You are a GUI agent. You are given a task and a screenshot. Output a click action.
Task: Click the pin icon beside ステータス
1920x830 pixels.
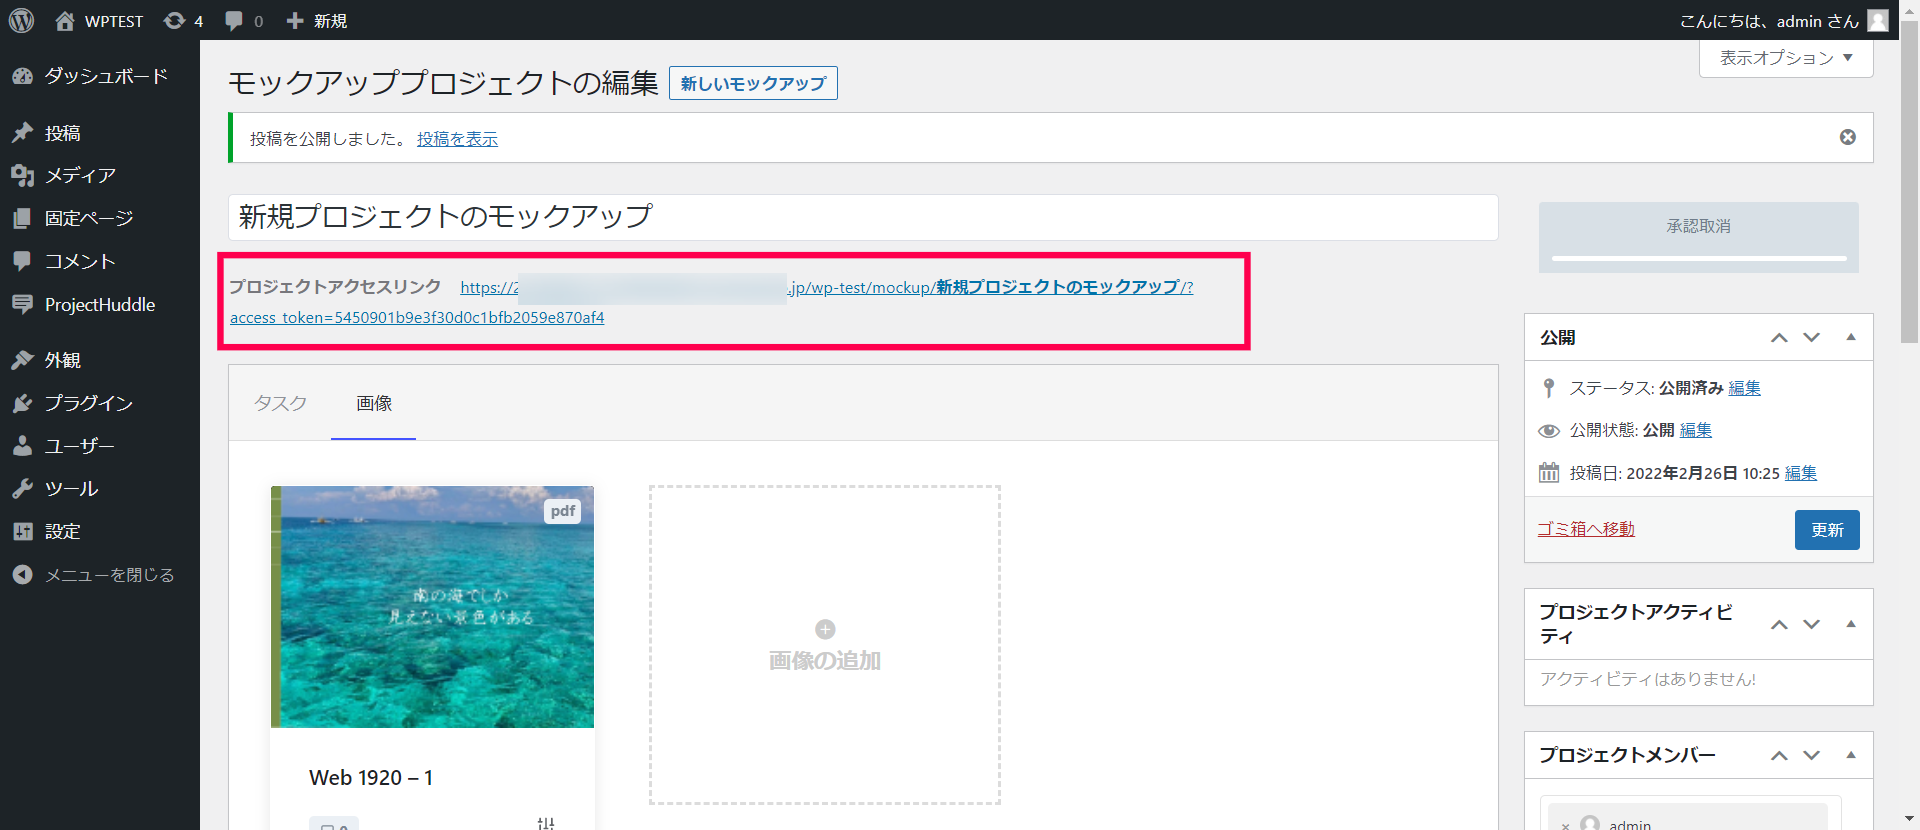tap(1549, 387)
